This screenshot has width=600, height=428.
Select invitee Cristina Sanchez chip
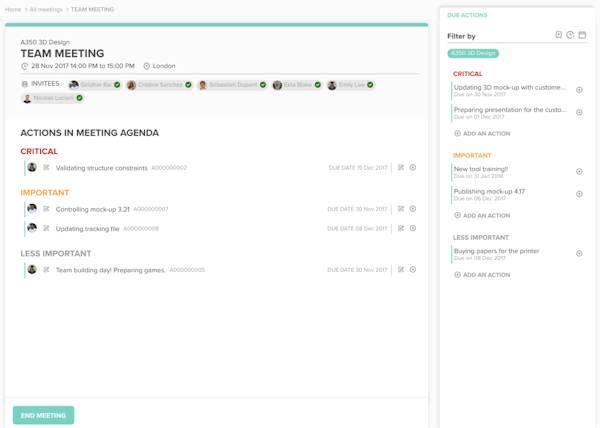click(x=159, y=85)
